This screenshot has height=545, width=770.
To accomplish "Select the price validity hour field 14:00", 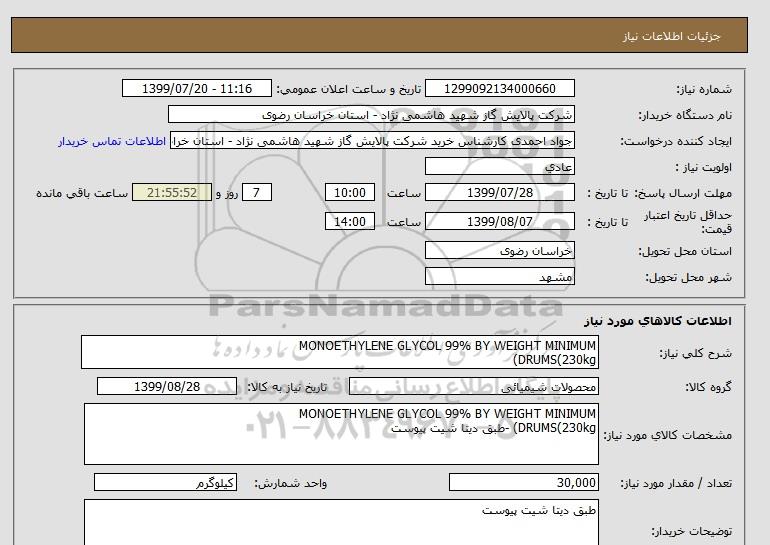I will 351,222.
